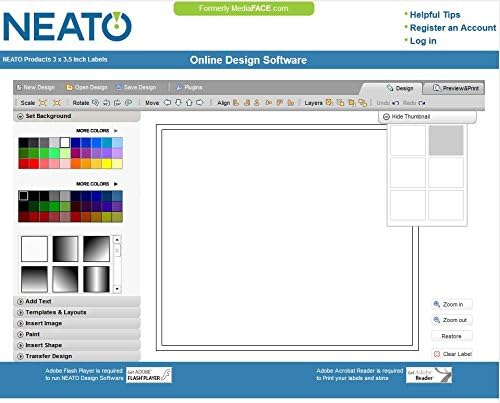Click the second Align icon
Screen dimensions: 500x403
point(247,103)
